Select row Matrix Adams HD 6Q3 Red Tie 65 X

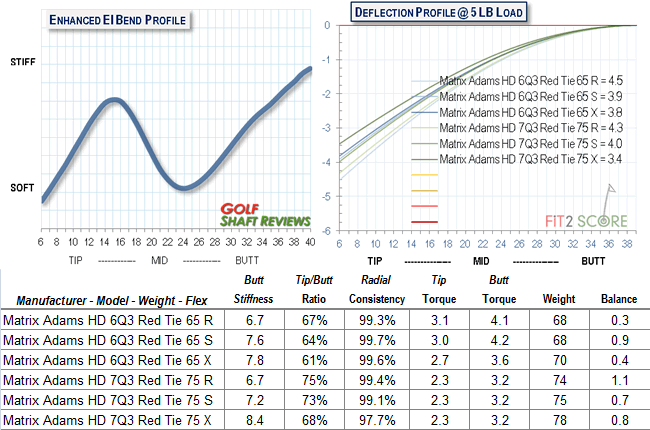point(325,360)
